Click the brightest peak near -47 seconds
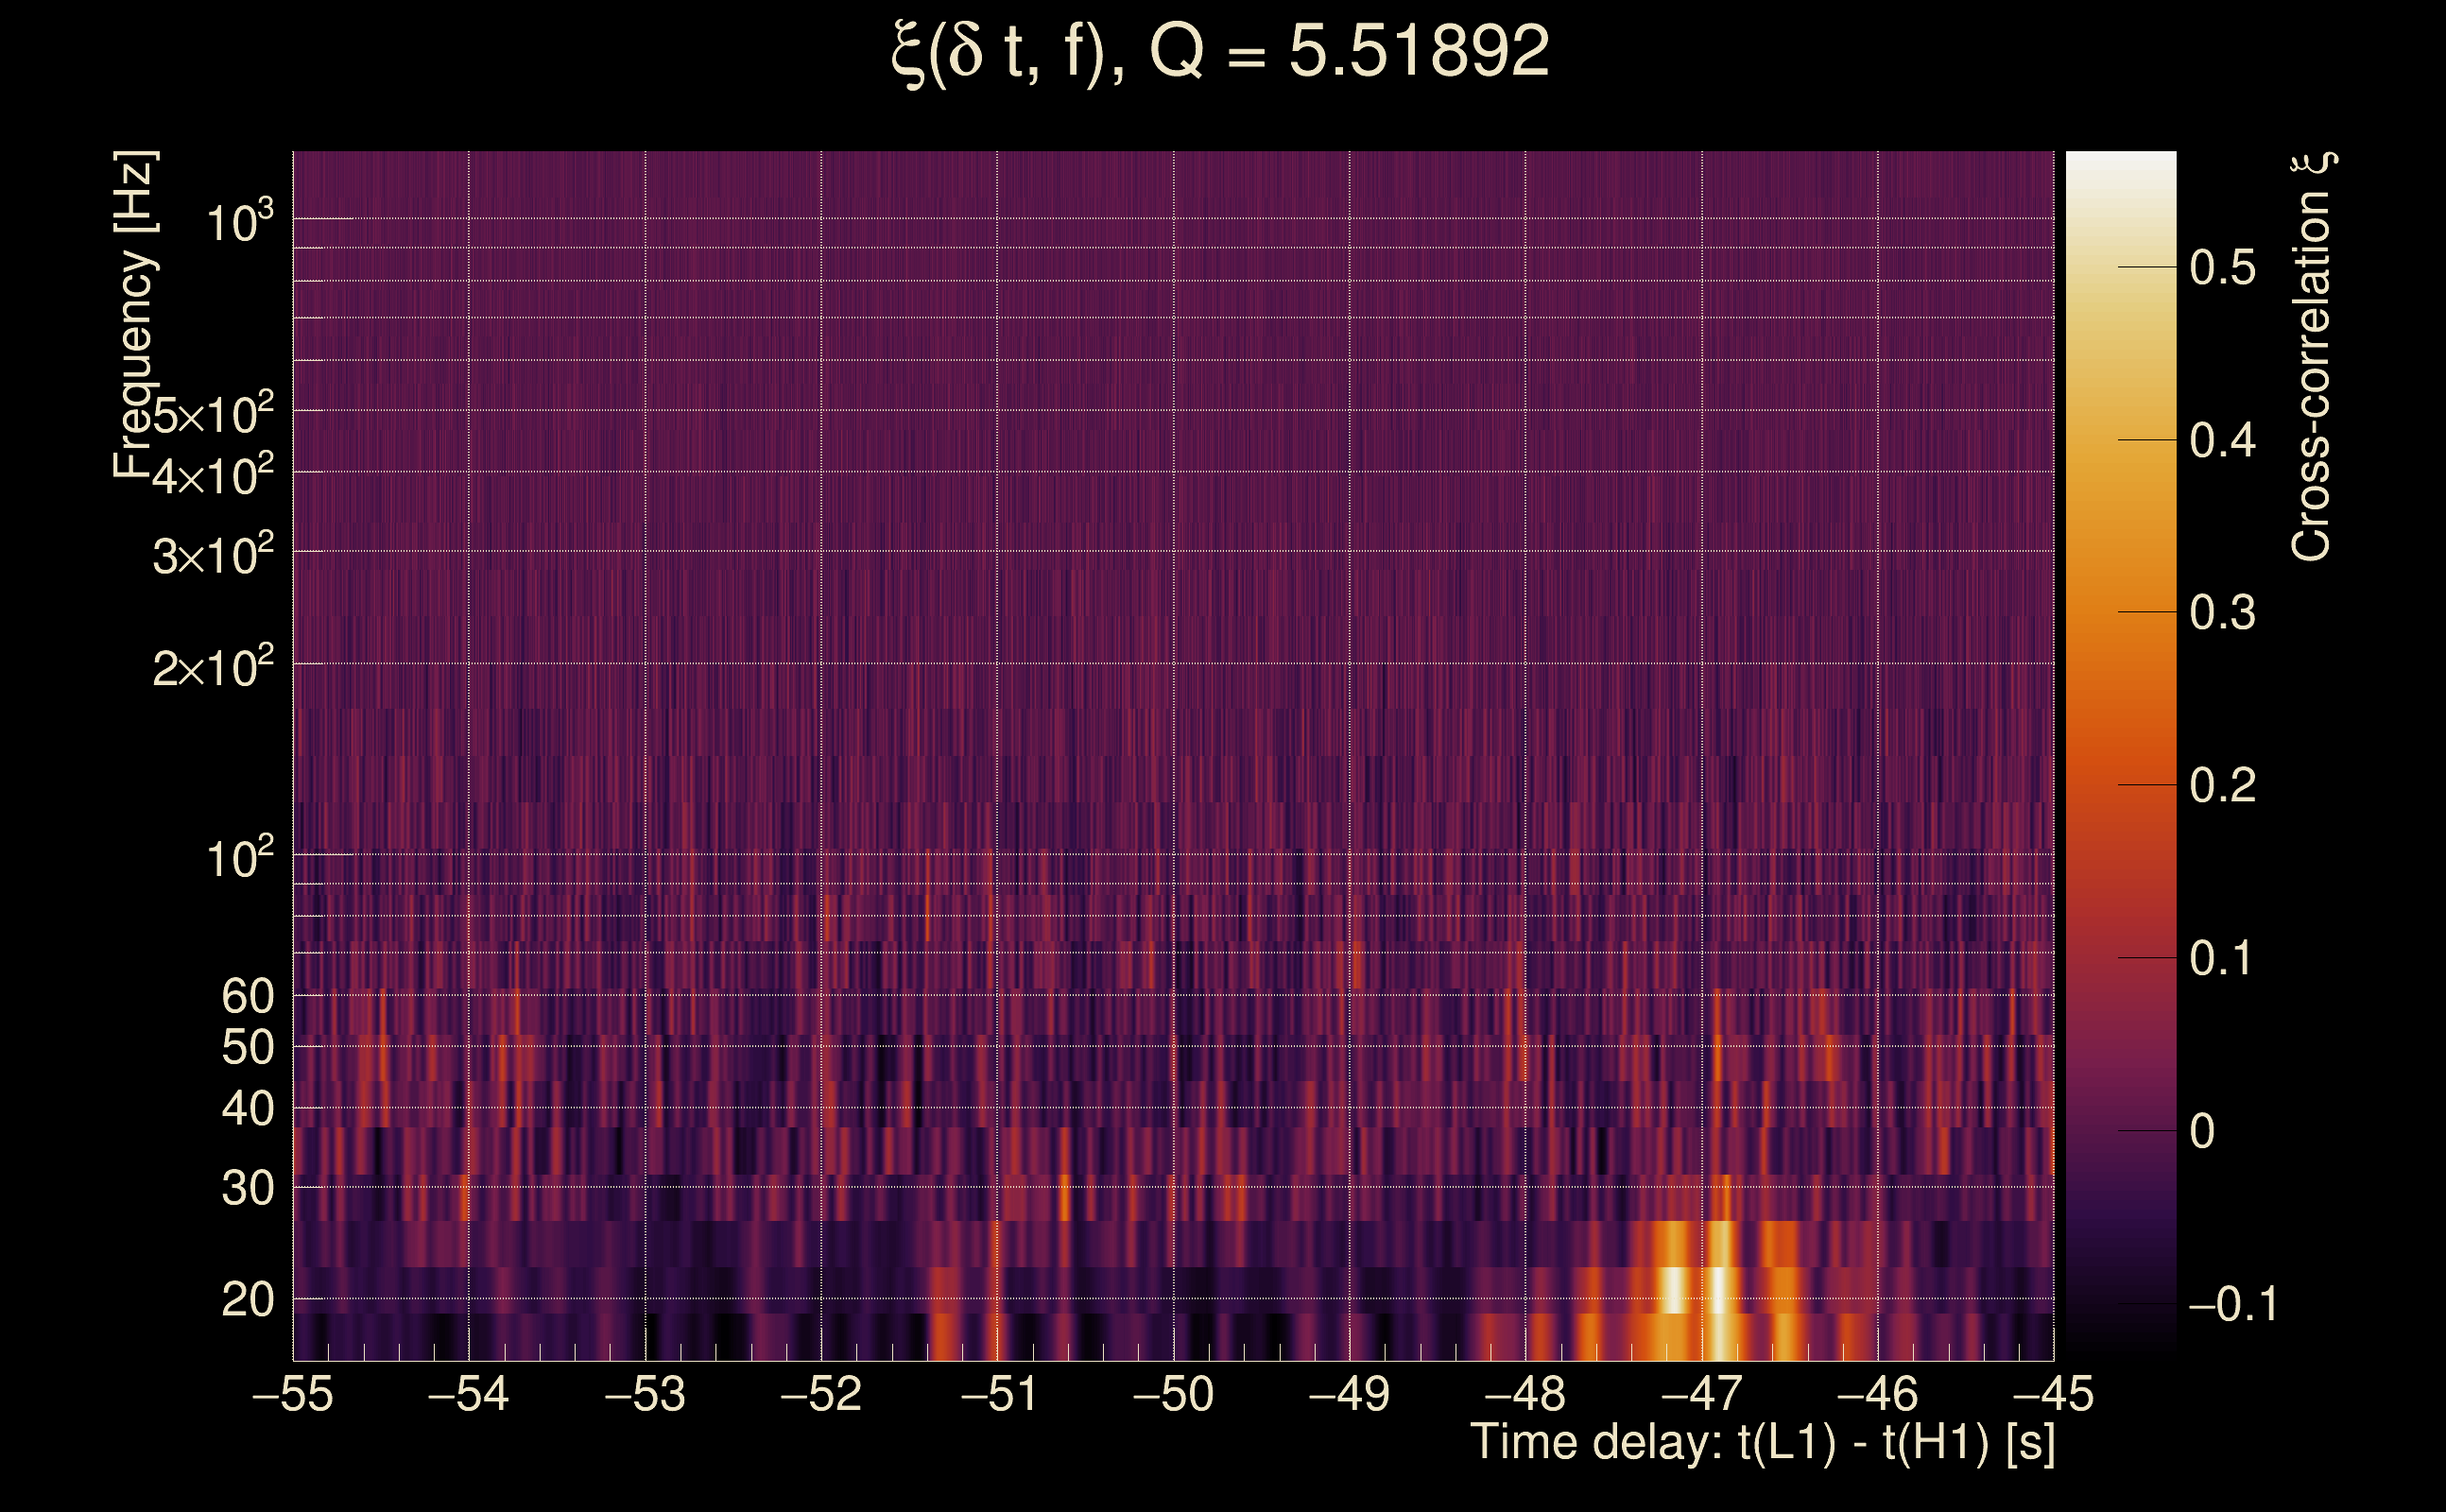The image size is (2446, 1512). (1718, 1290)
